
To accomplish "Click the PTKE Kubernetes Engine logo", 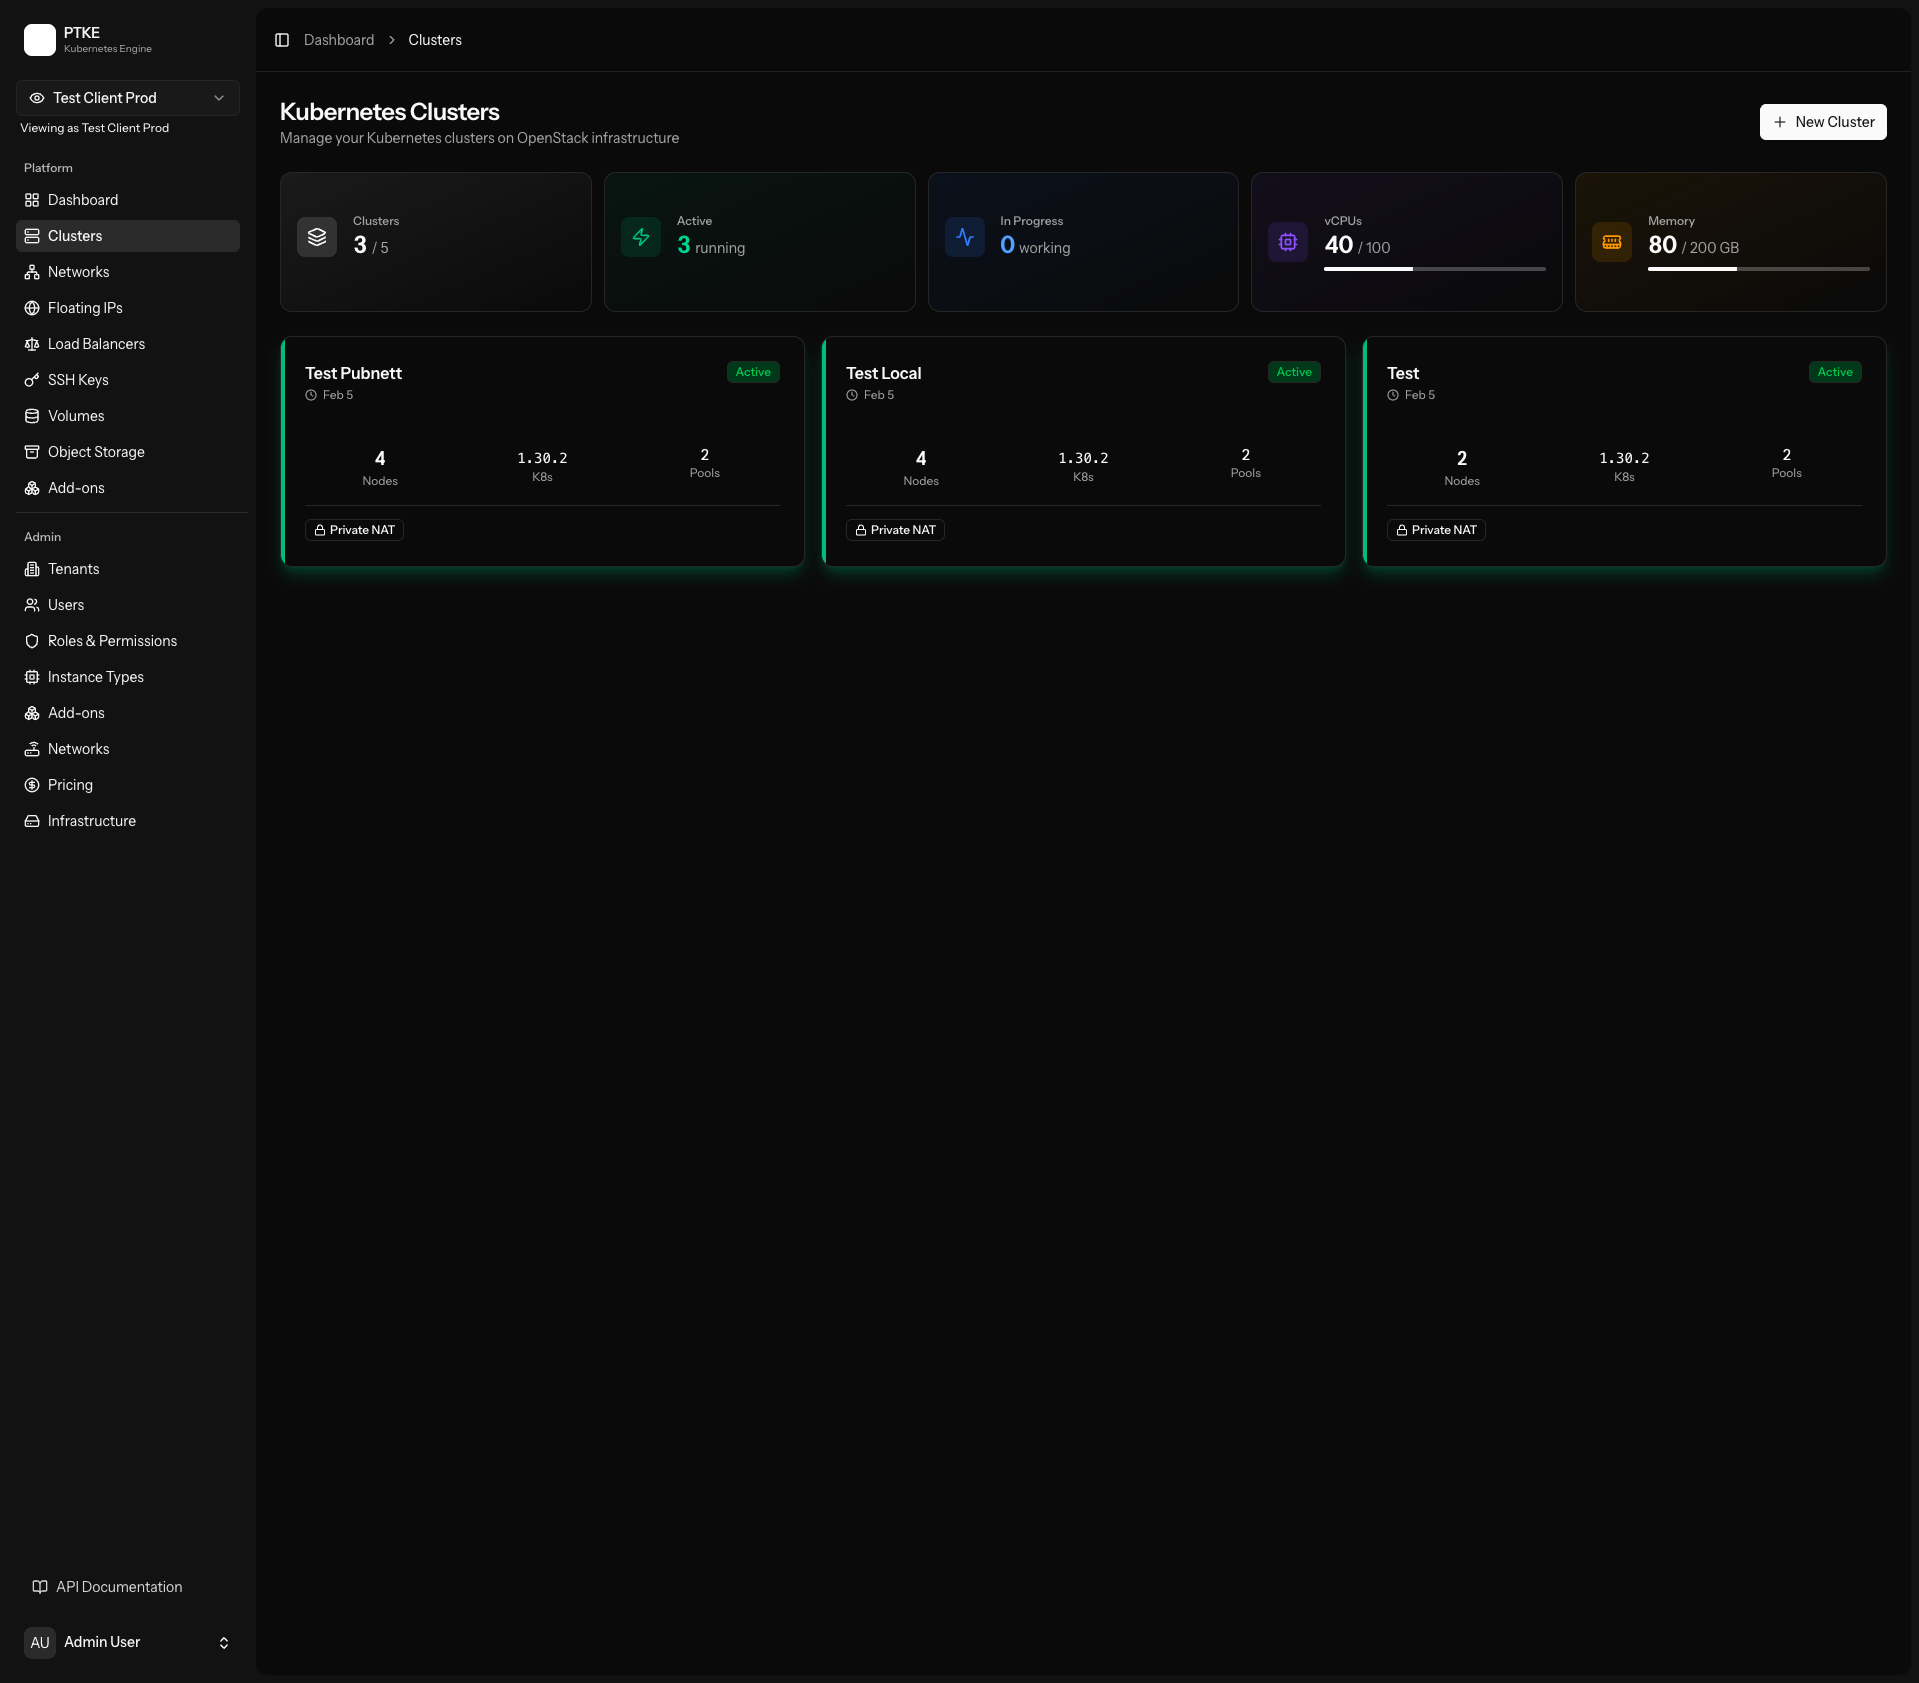I will pyautogui.click(x=86, y=40).
